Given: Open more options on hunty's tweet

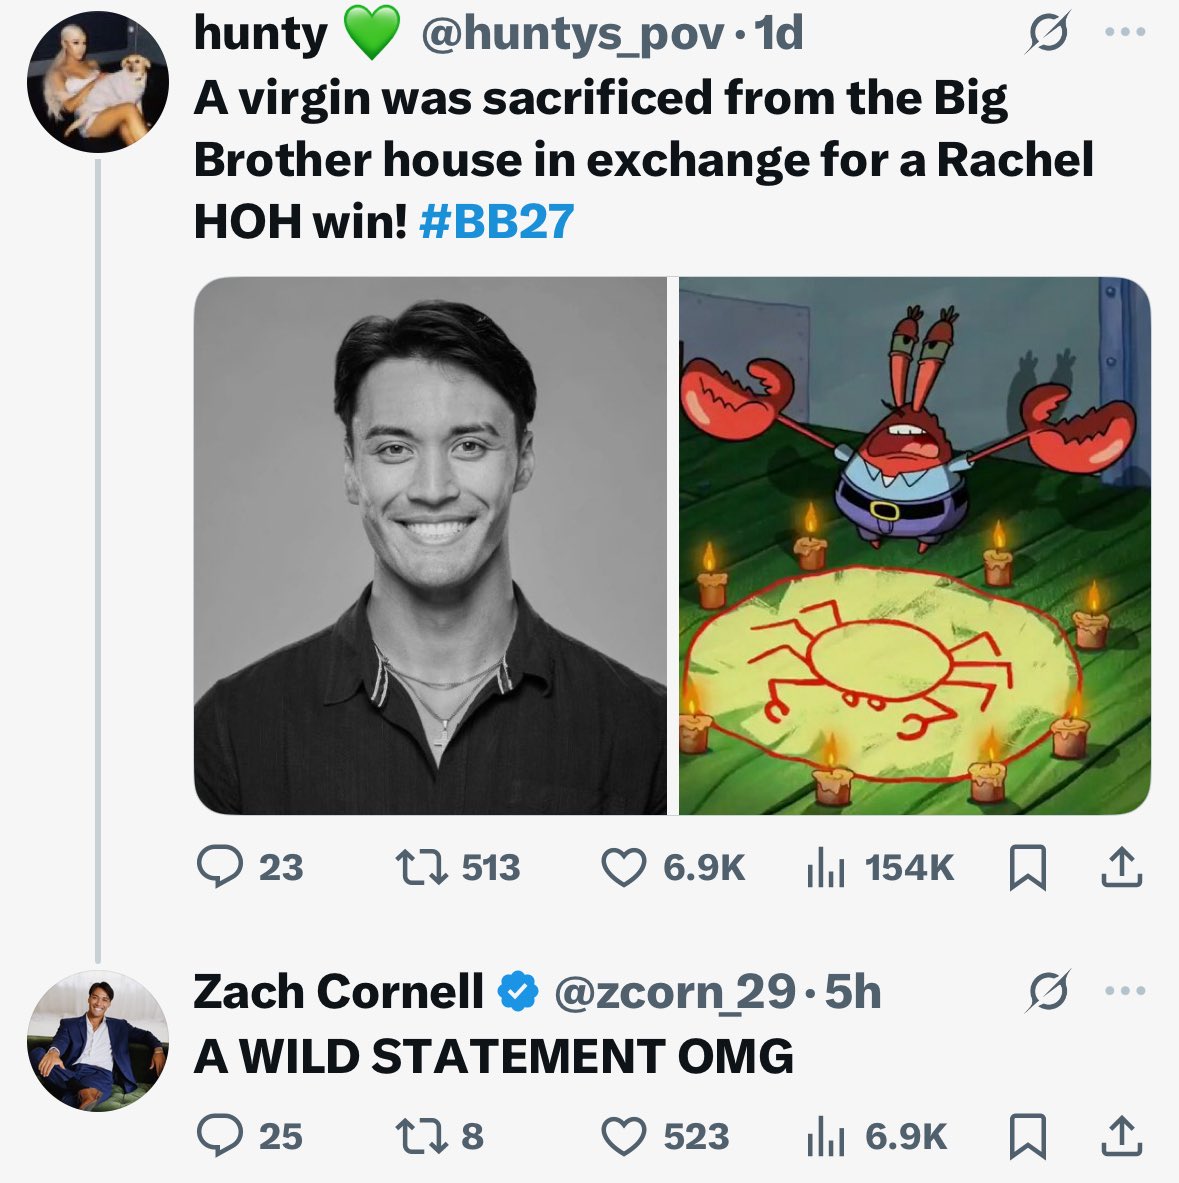Looking at the screenshot, I should coord(1122,33).
